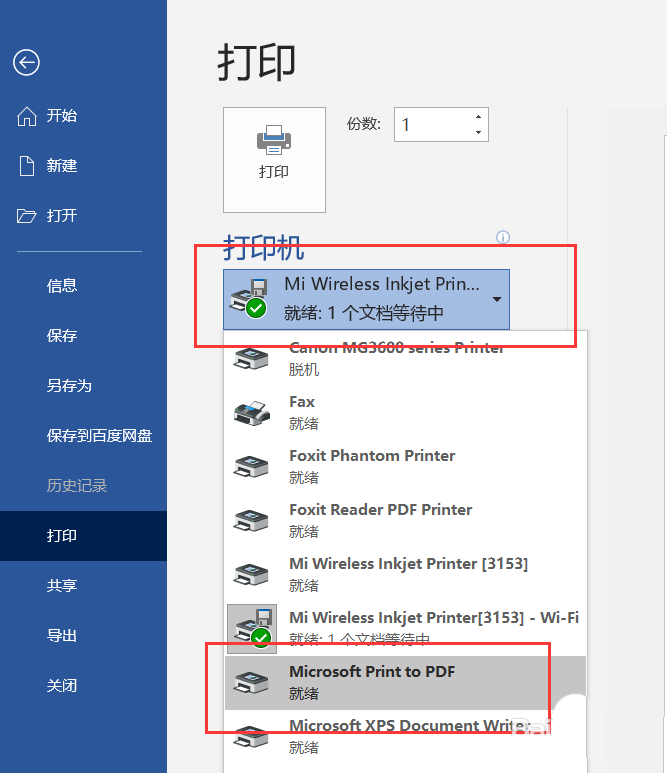667x773 pixels.
Task: Click the info icon next to 打印机 heading
Action: (503, 237)
